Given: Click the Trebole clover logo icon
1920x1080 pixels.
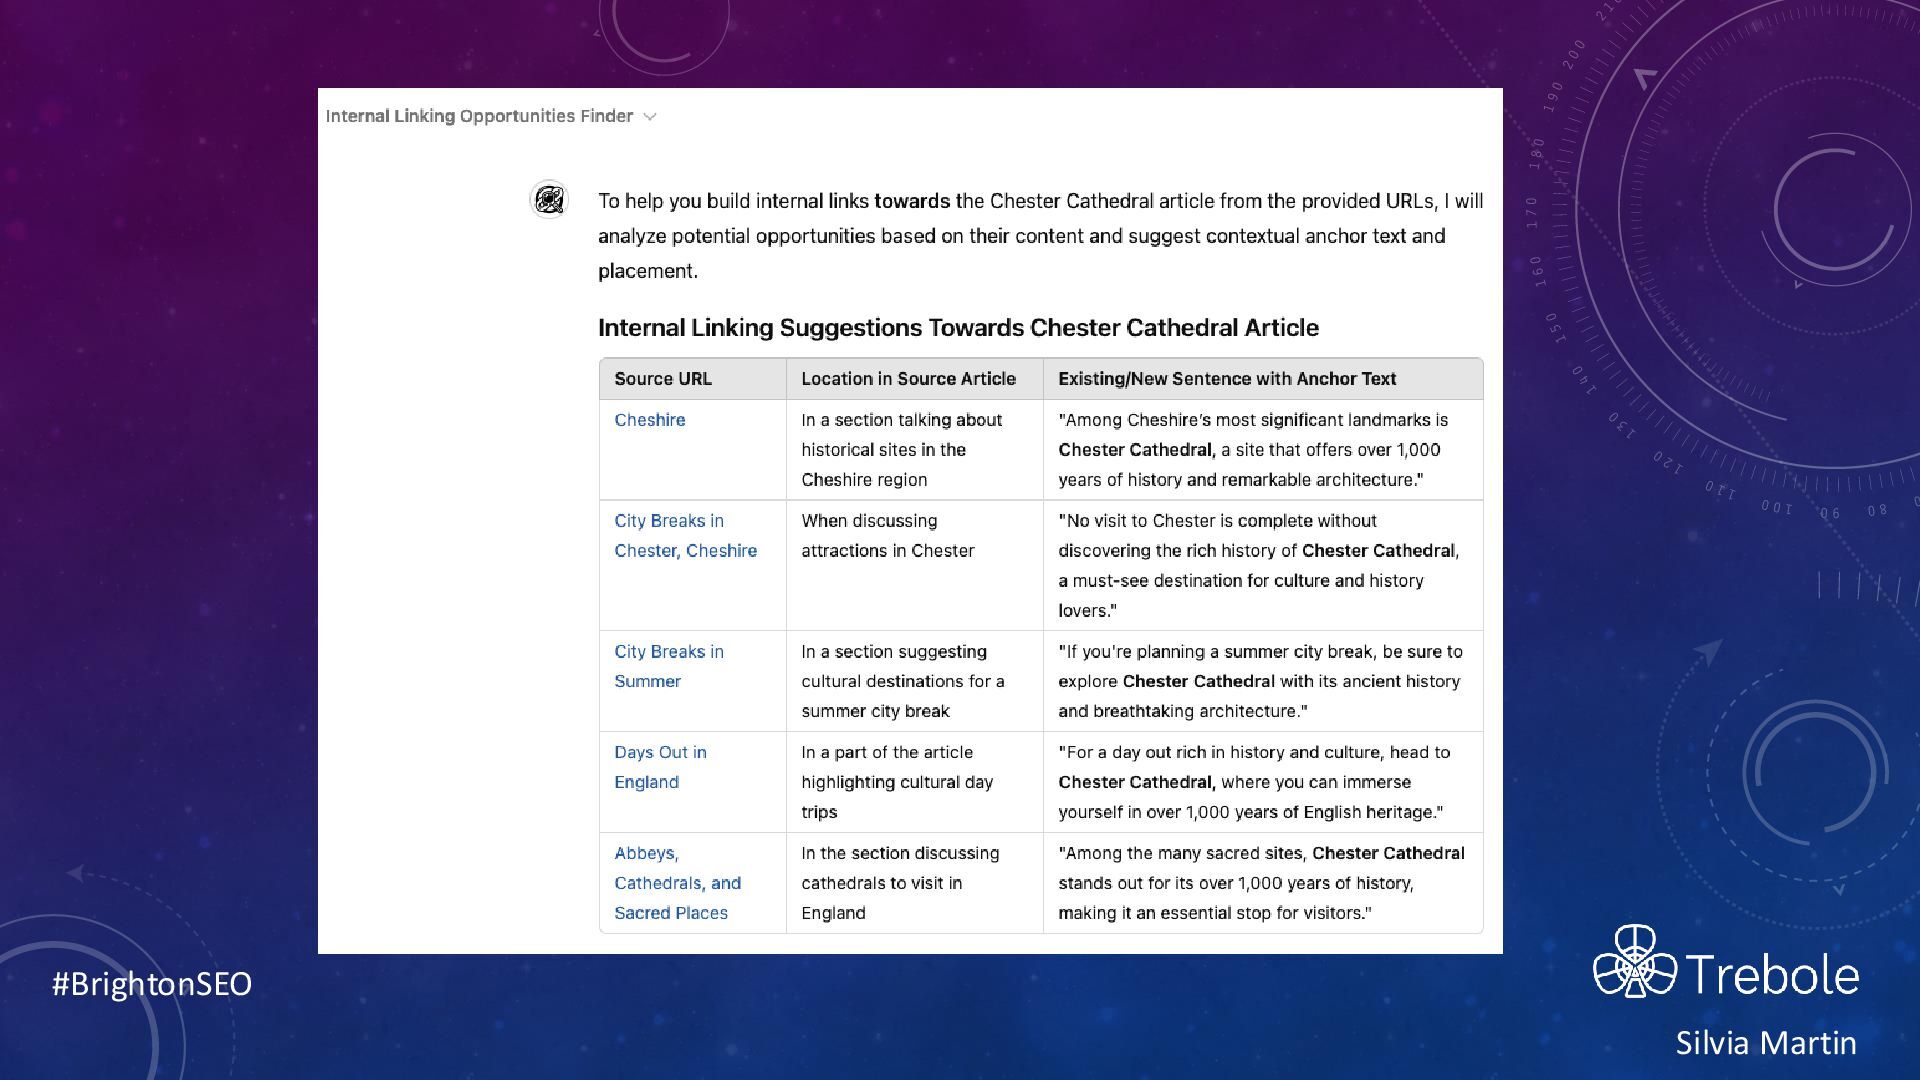Looking at the screenshot, I should point(1633,962).
